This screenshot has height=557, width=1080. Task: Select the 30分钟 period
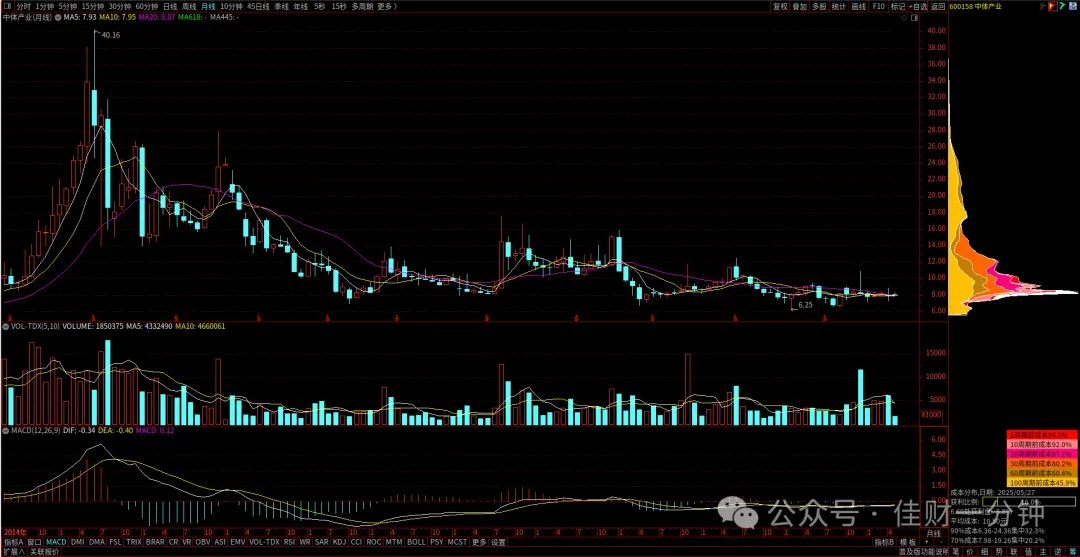click(x=120, y=6)
